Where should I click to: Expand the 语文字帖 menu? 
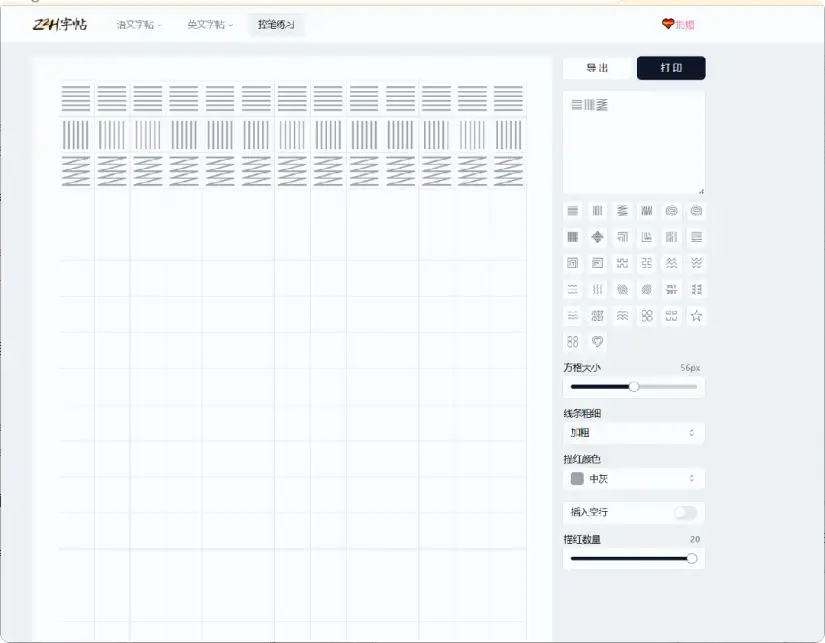(132, 25)
